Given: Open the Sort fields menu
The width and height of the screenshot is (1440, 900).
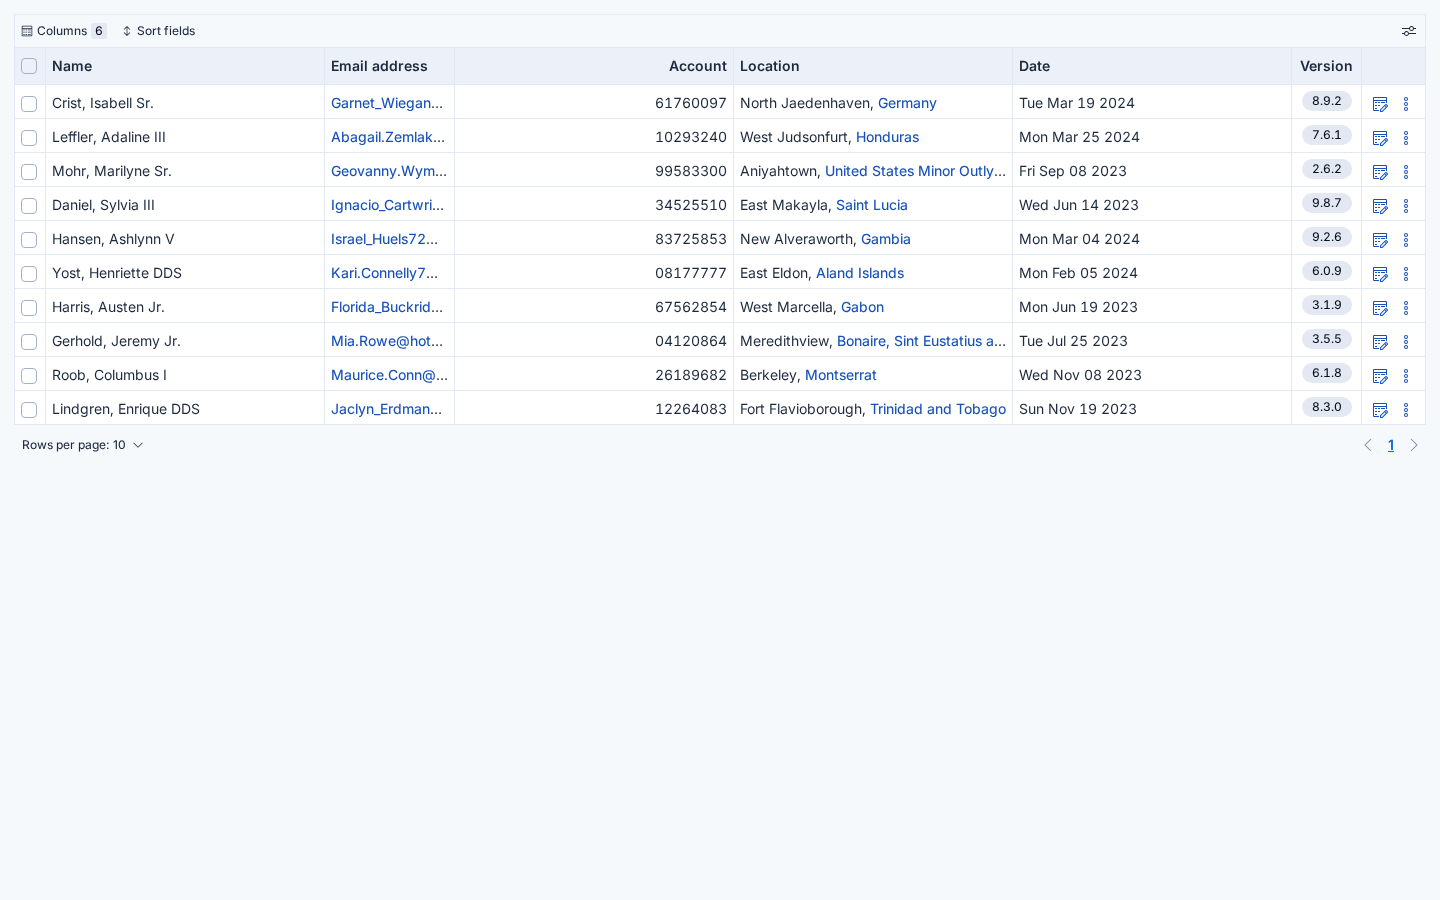Looking at the screenshot, I should 159,31.
